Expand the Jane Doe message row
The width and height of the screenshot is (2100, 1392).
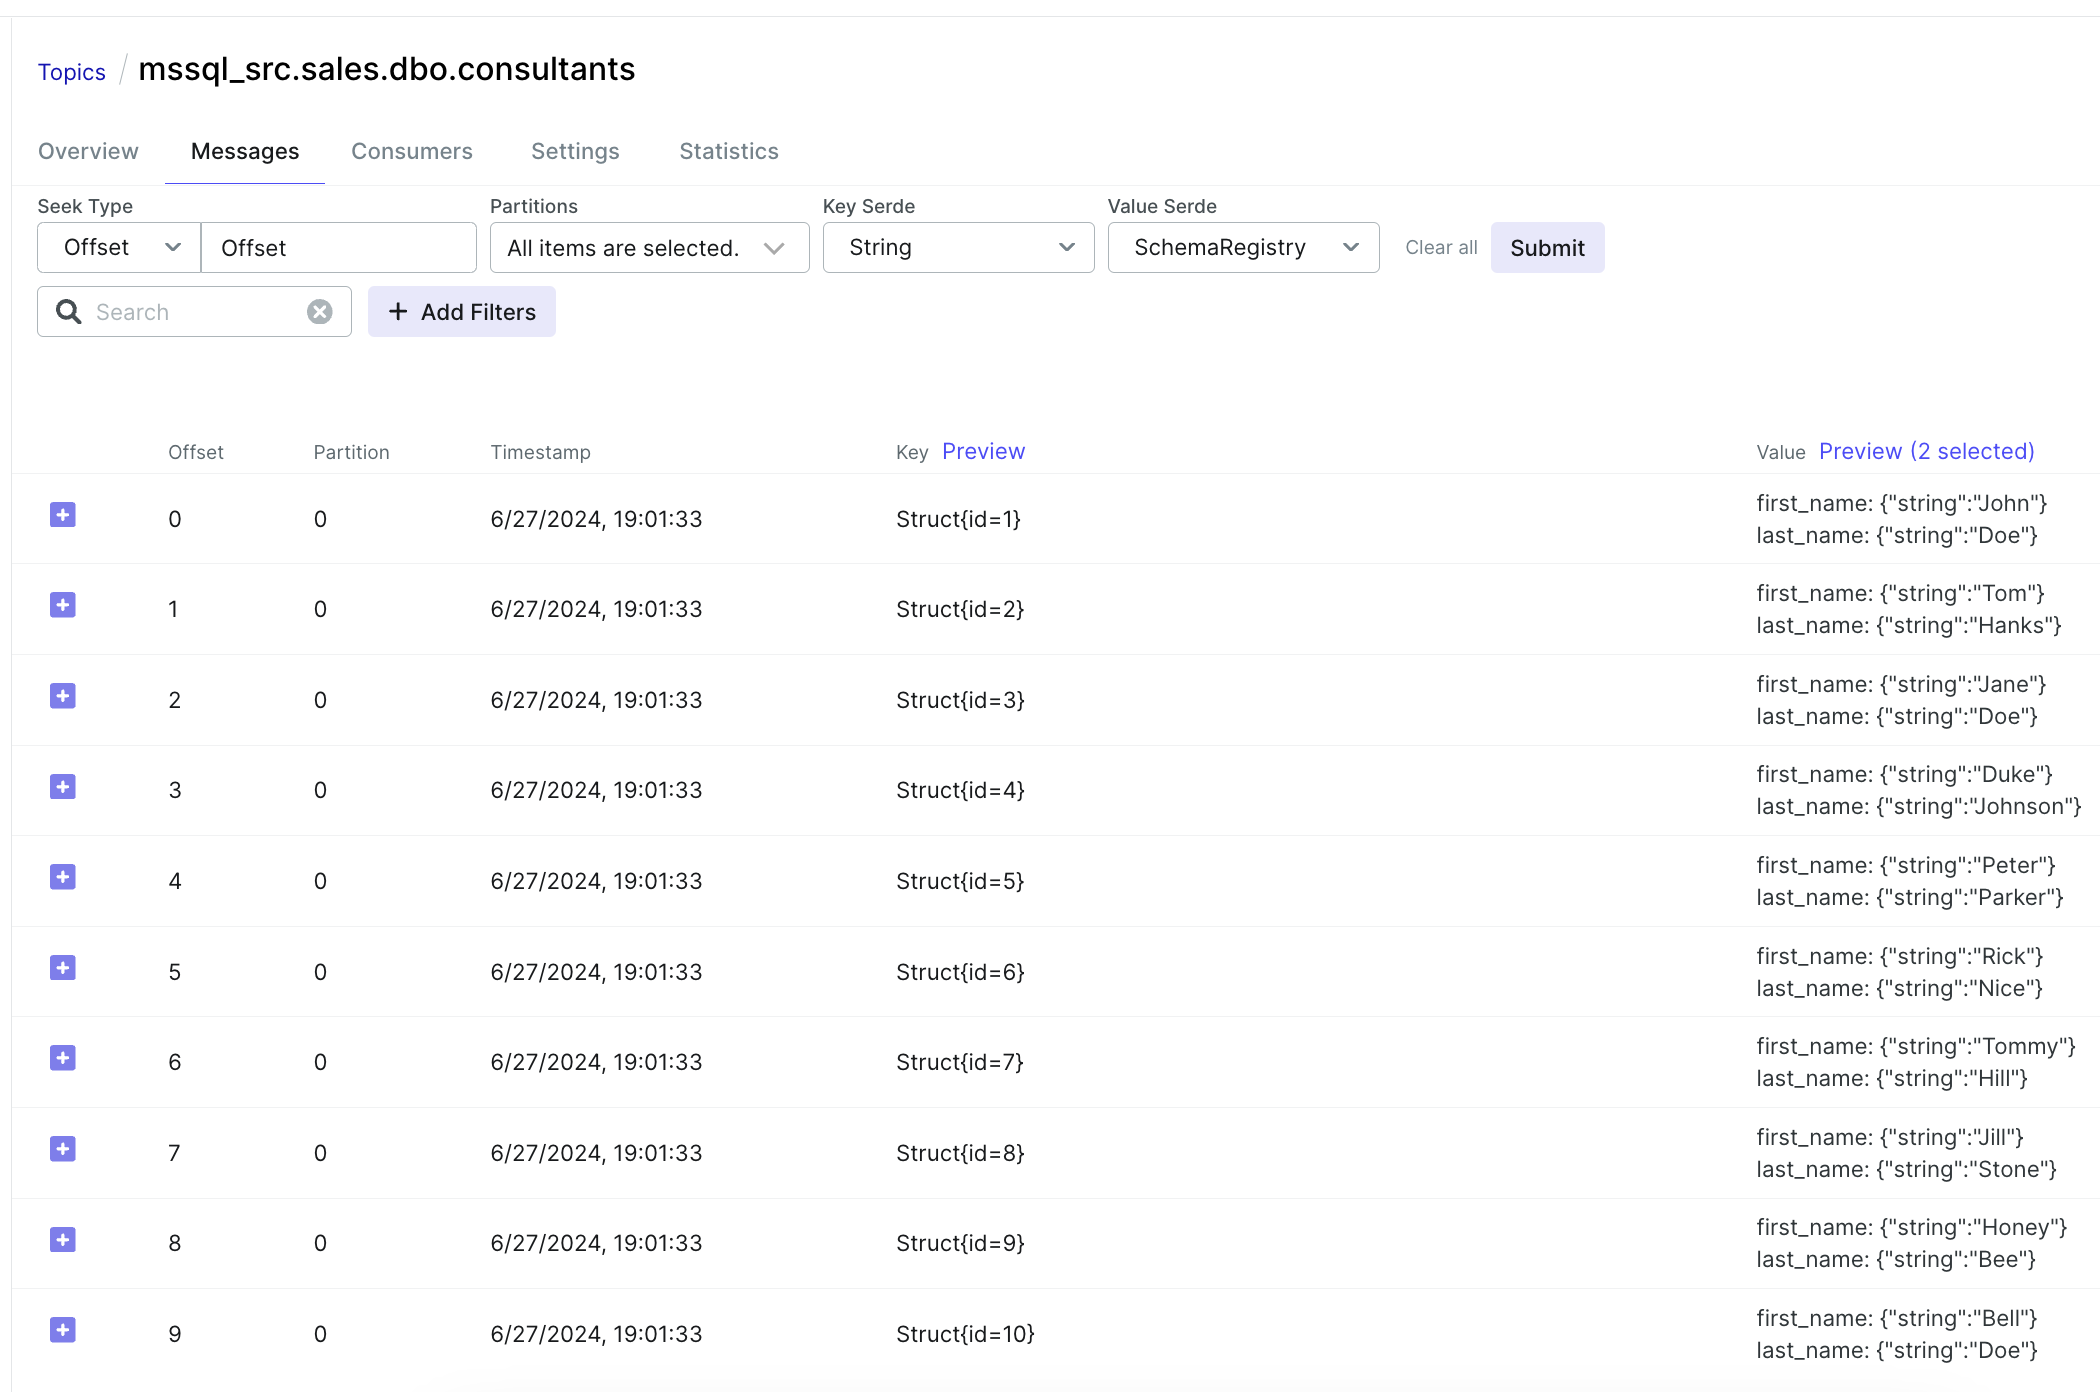pyautogui.click(x=63, y=697)
